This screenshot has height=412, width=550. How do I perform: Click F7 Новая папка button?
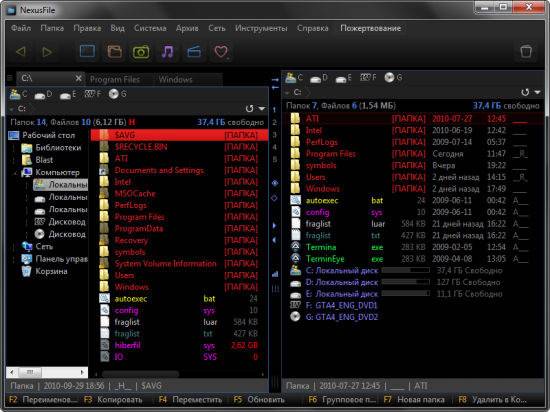click(x=414, y=400)
